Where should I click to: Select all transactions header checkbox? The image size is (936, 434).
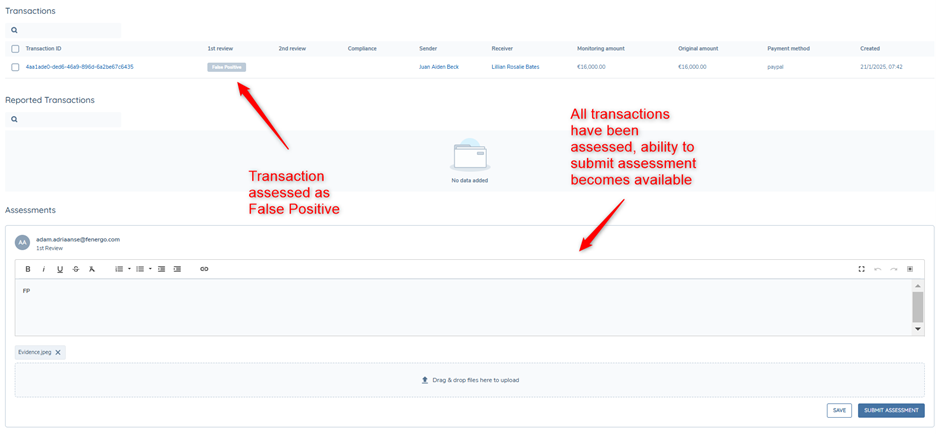coord(15,49)
